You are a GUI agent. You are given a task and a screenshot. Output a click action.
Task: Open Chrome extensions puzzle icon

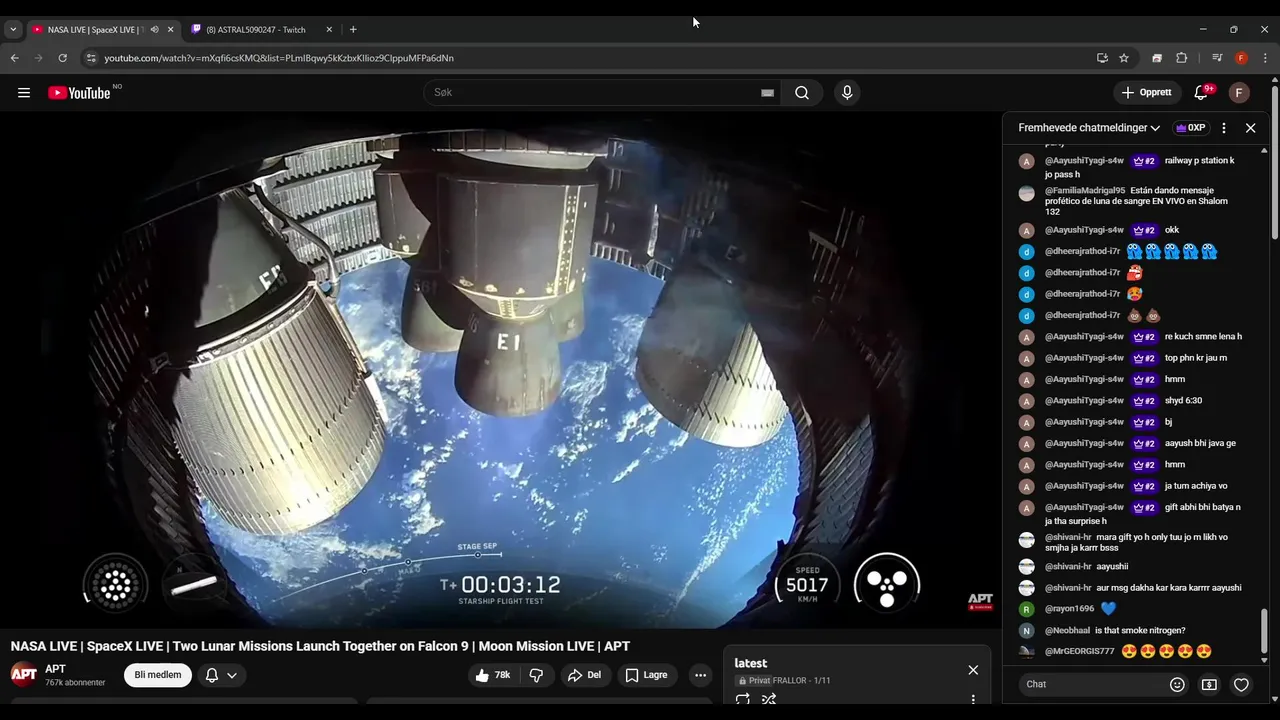[1181, 58]
